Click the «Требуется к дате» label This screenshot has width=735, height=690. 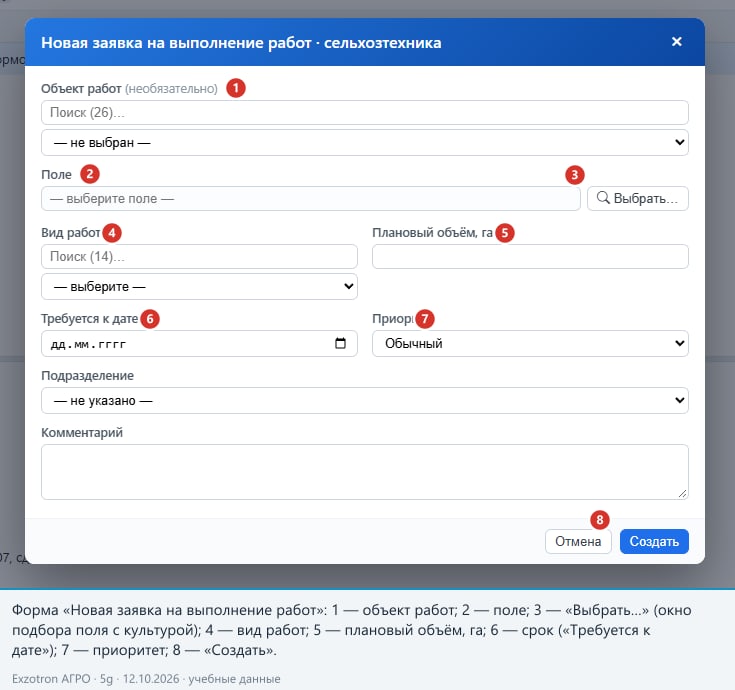(x=90, y=319)
